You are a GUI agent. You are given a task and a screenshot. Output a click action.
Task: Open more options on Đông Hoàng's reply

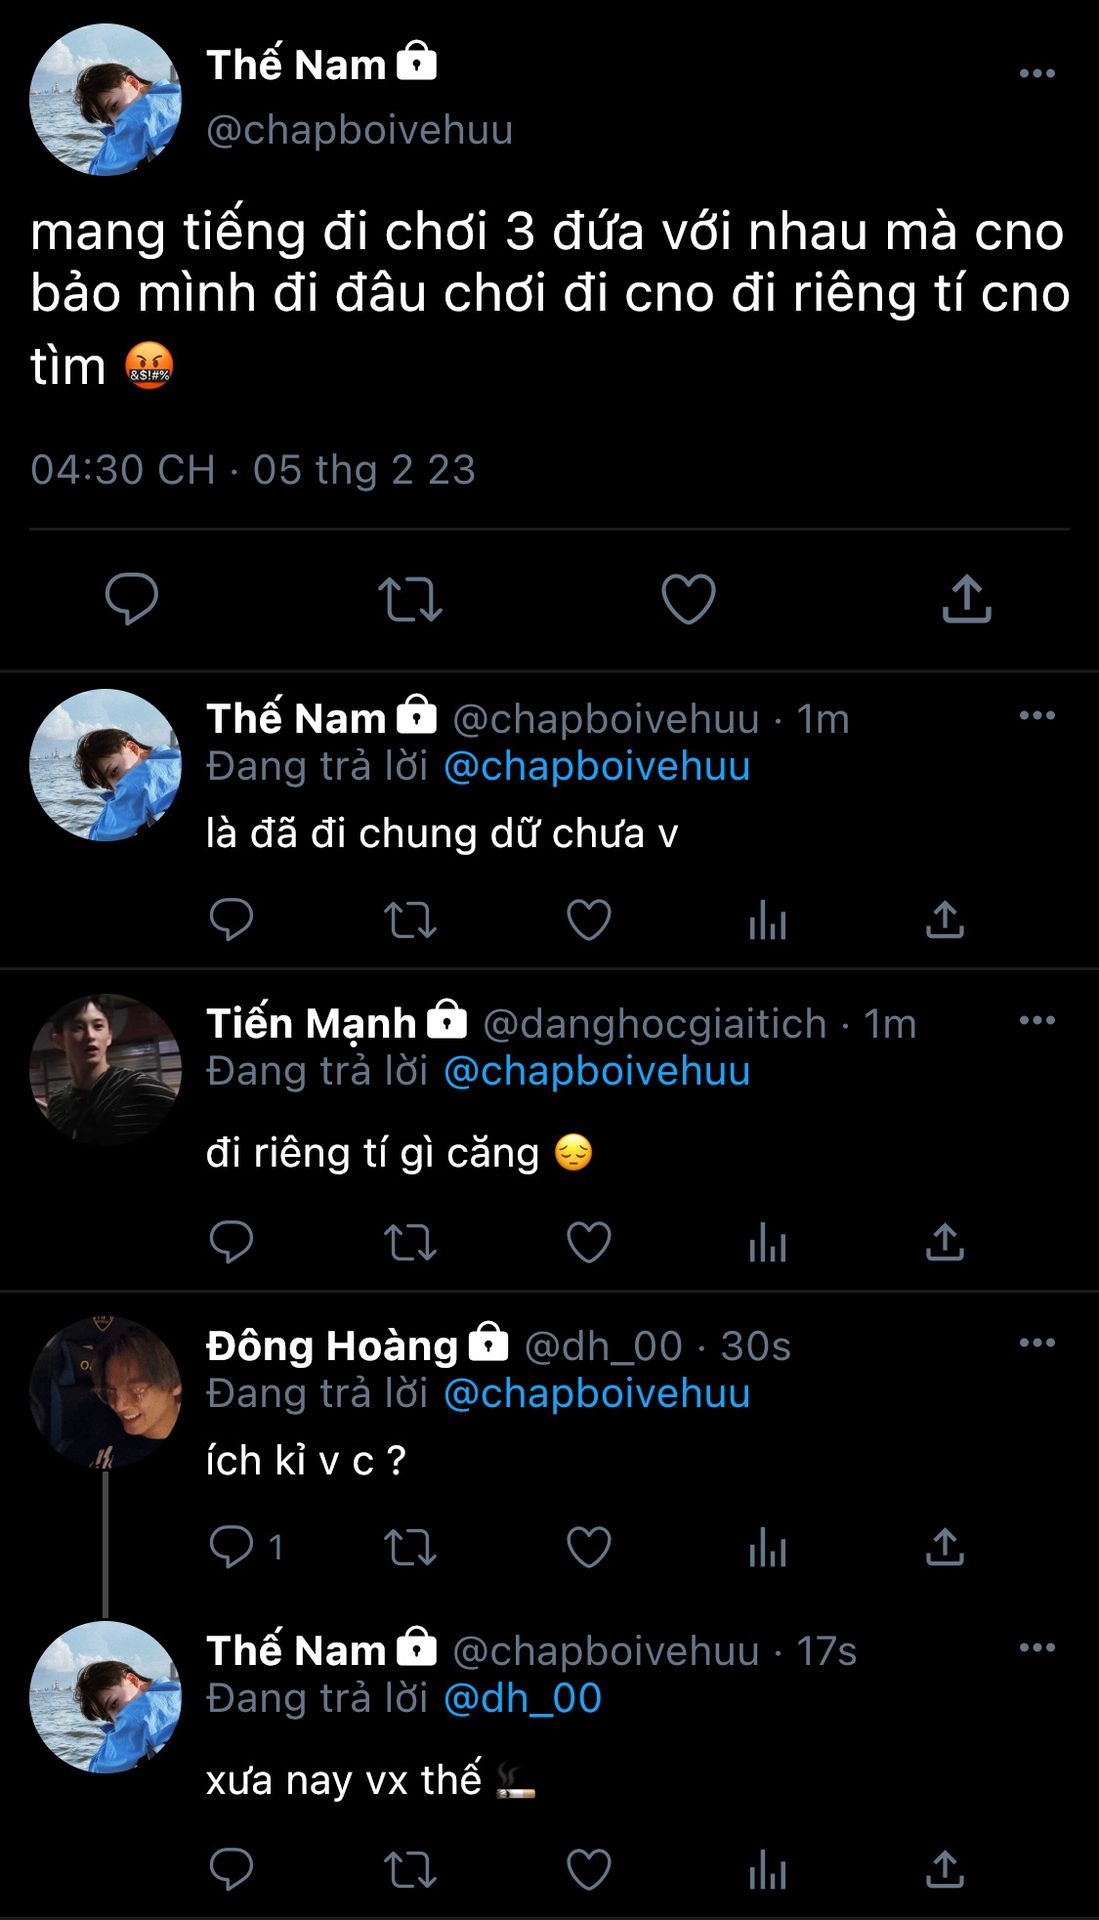(1037, 1343)
